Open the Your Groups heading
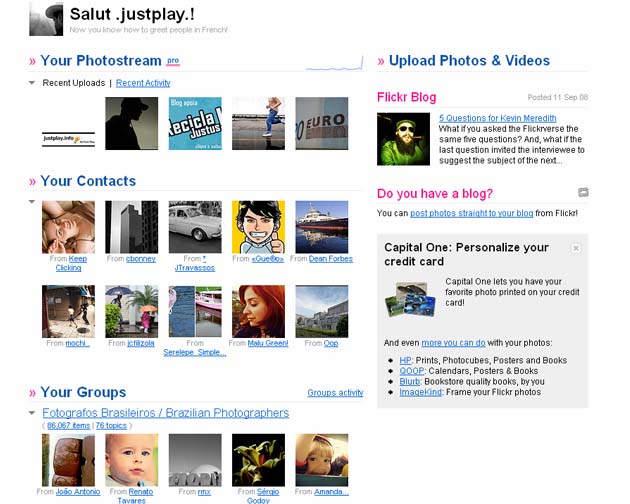Screen dimensions: 630x504 [x=83, y=392]
